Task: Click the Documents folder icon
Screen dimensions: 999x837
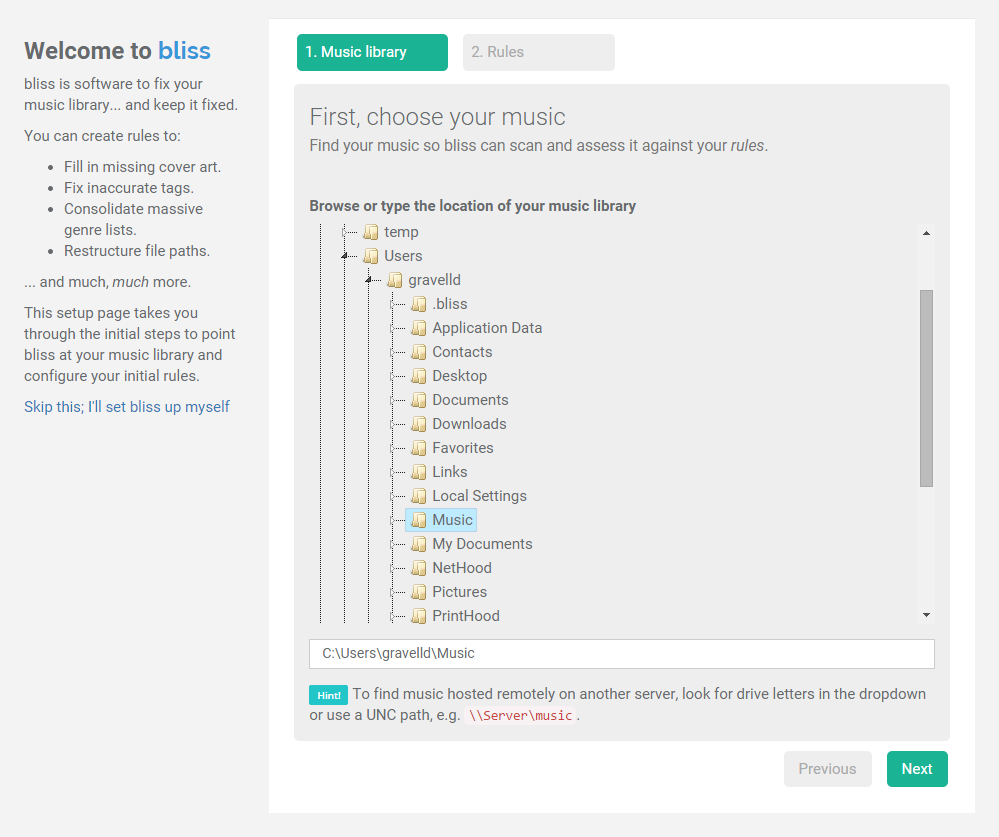Action: point(419,400)
